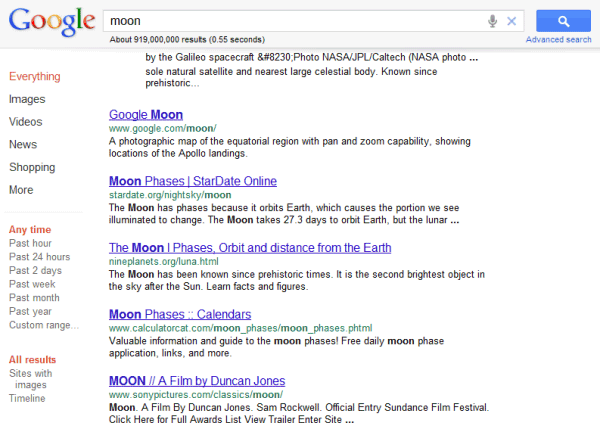Click the snippet mentioning 27.3 days
This screenshot has width=600, height=426.
click(284, 214)
